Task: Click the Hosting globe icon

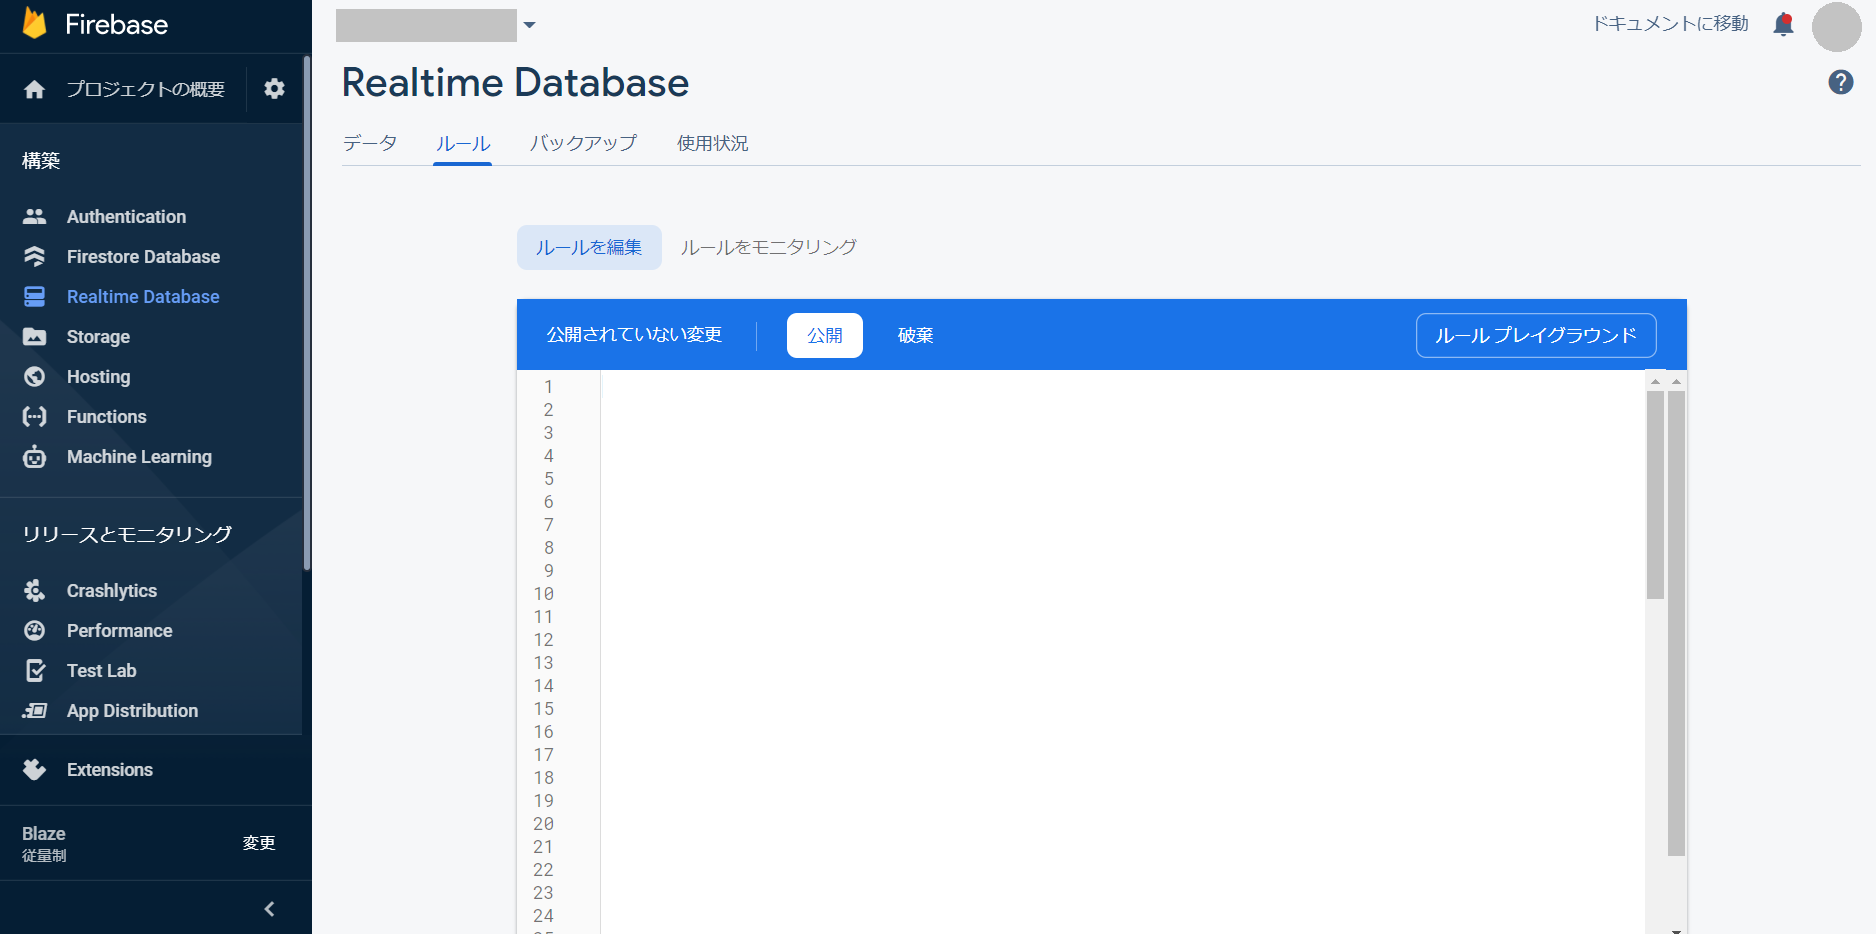Action: [x=35, y=376]
